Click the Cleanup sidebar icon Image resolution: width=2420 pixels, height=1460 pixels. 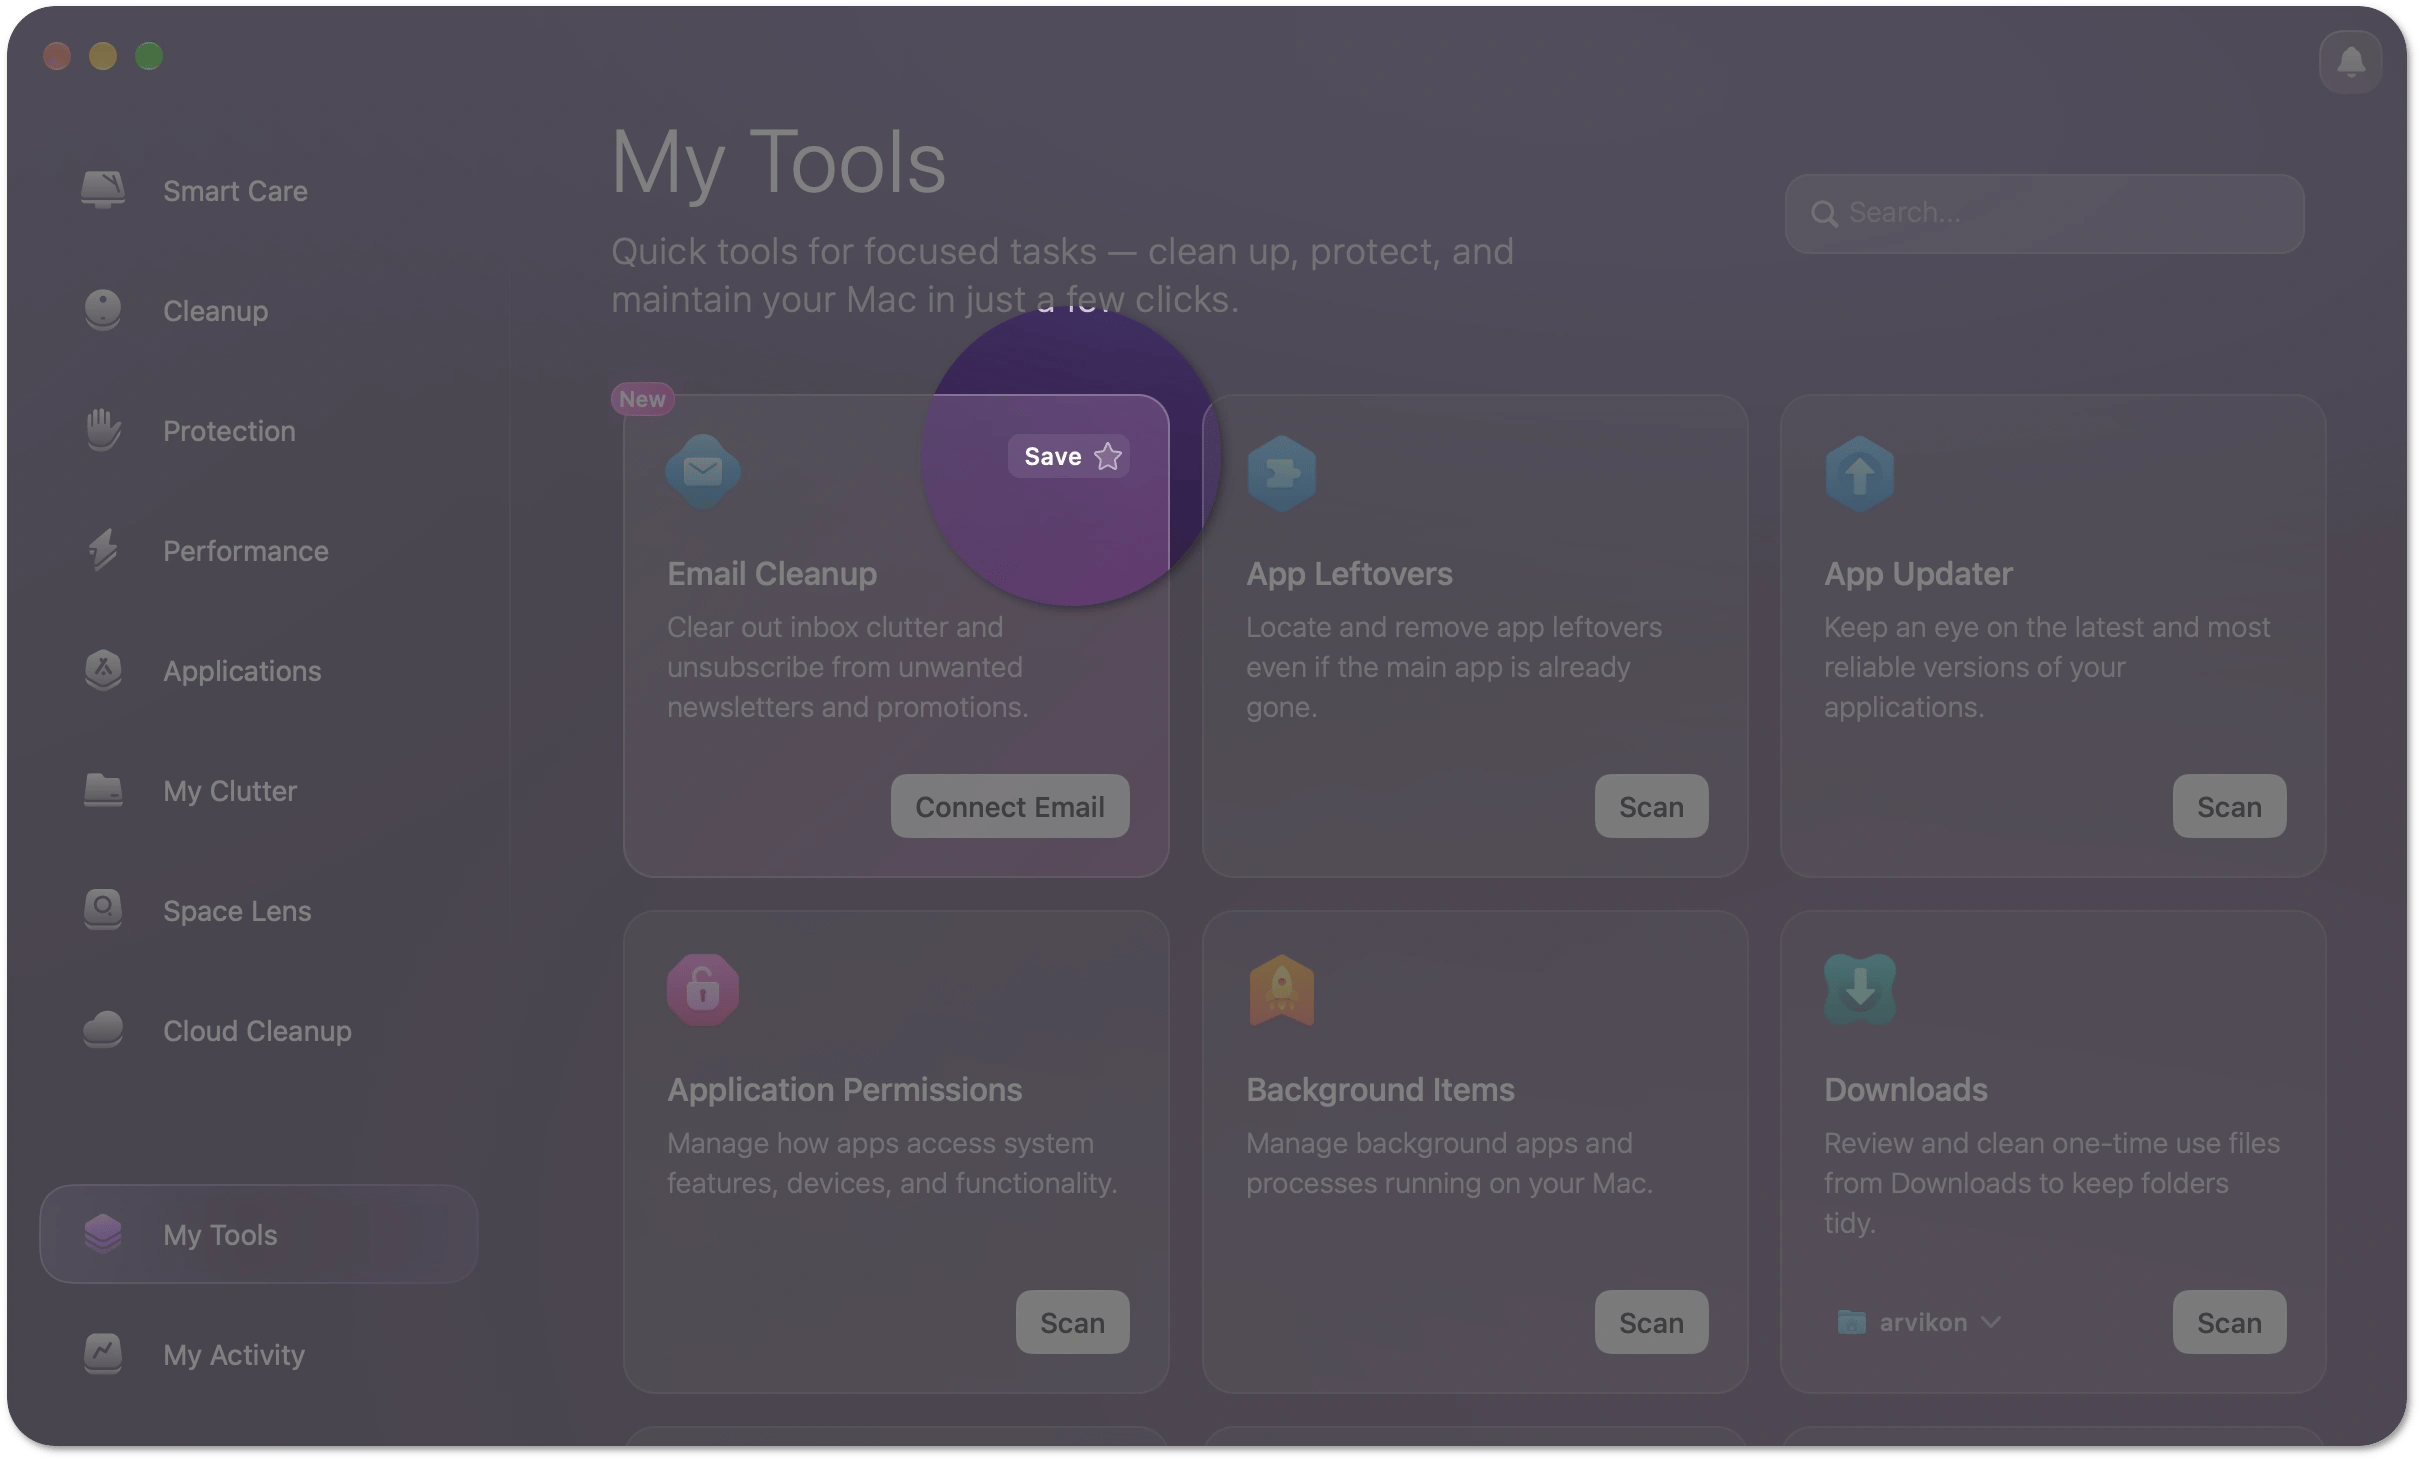tap(103, 310)
